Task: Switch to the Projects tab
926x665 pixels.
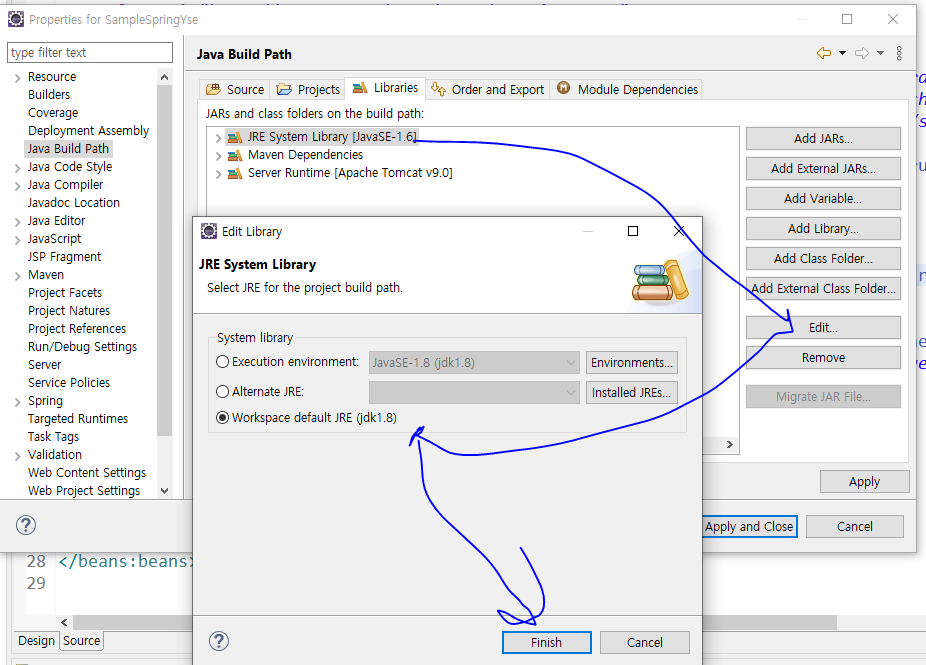Action: (308, 89)
